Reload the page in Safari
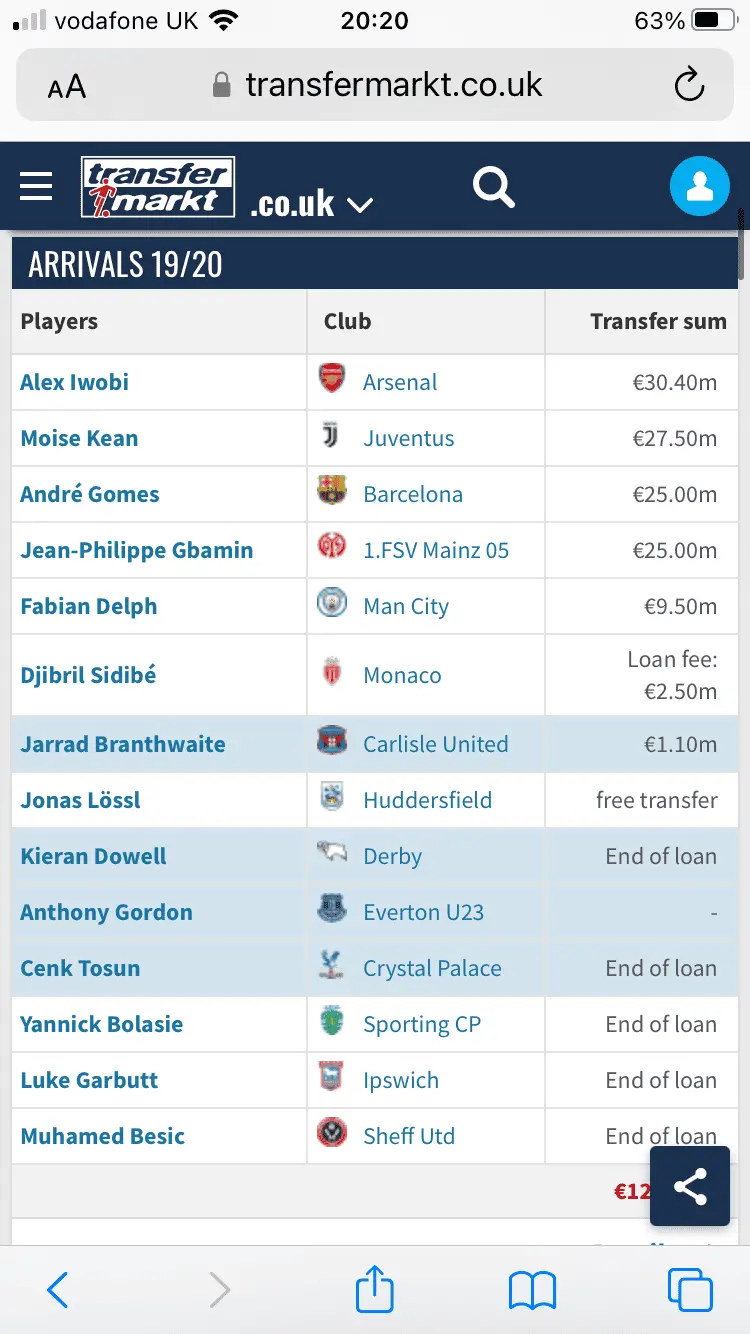 tap(689, 86)
